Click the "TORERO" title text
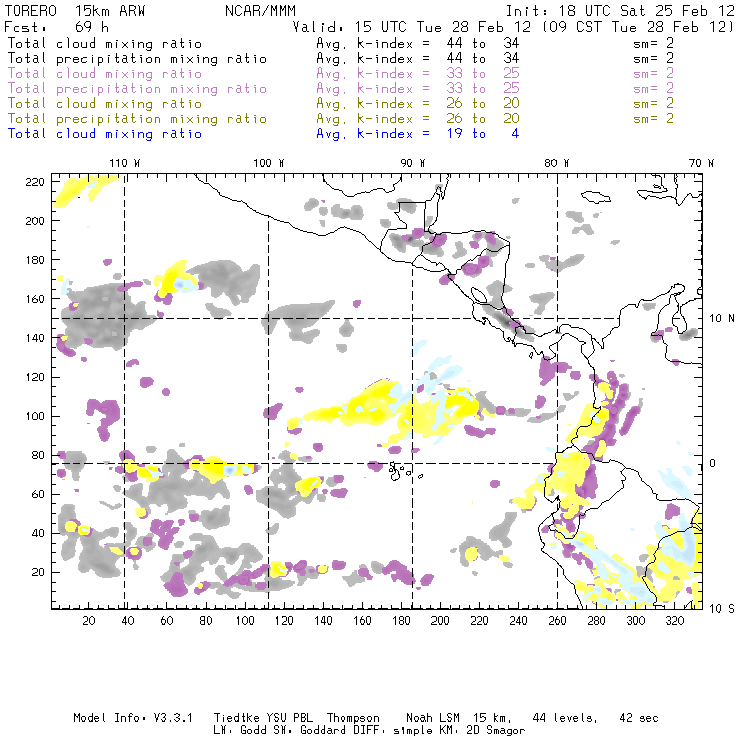740x740 pixels. click(31, 11)
